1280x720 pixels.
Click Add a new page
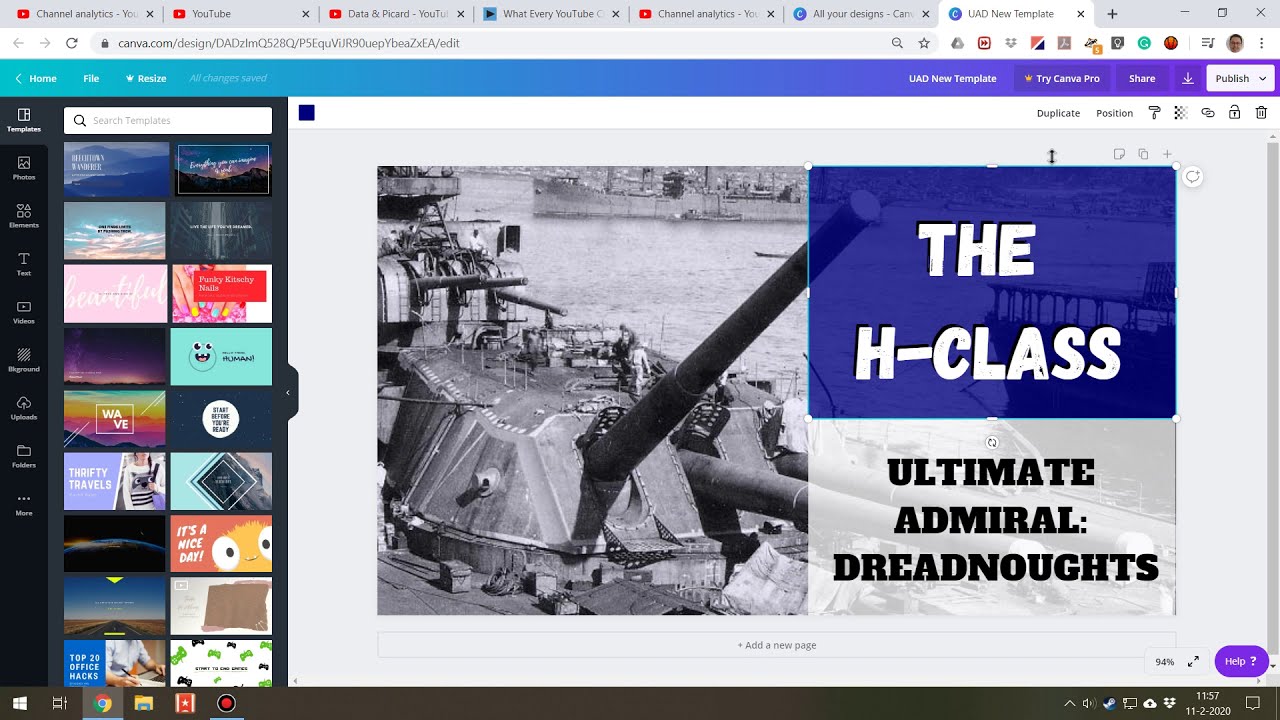click(x=777, y=645)
